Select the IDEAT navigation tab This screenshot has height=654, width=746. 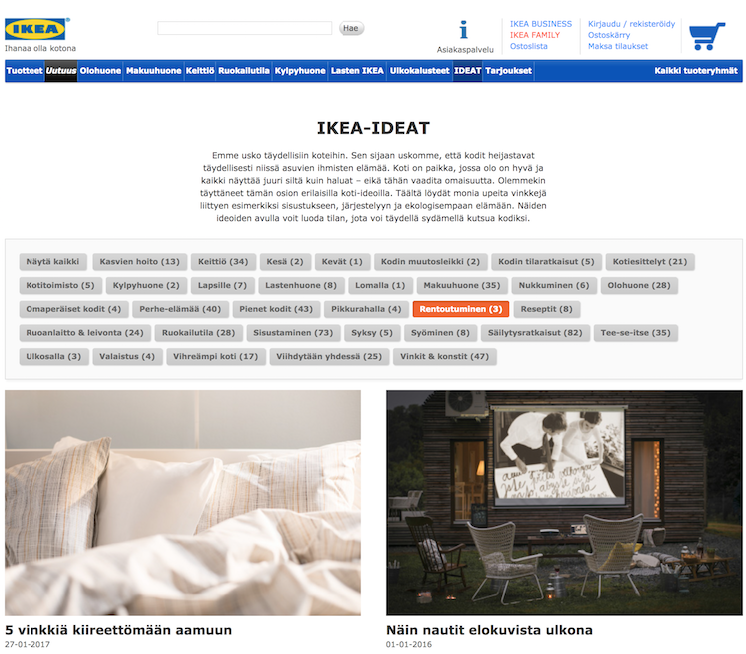(x=467, y=71)
